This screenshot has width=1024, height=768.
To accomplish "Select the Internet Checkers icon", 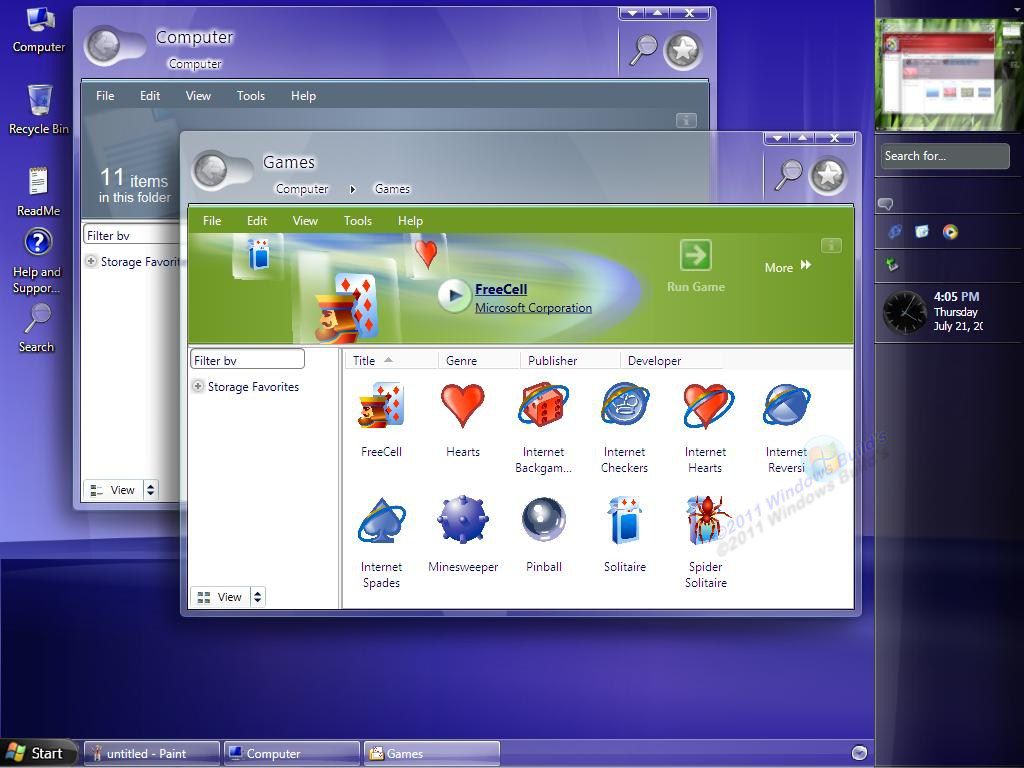I will (x=624, y=406).
